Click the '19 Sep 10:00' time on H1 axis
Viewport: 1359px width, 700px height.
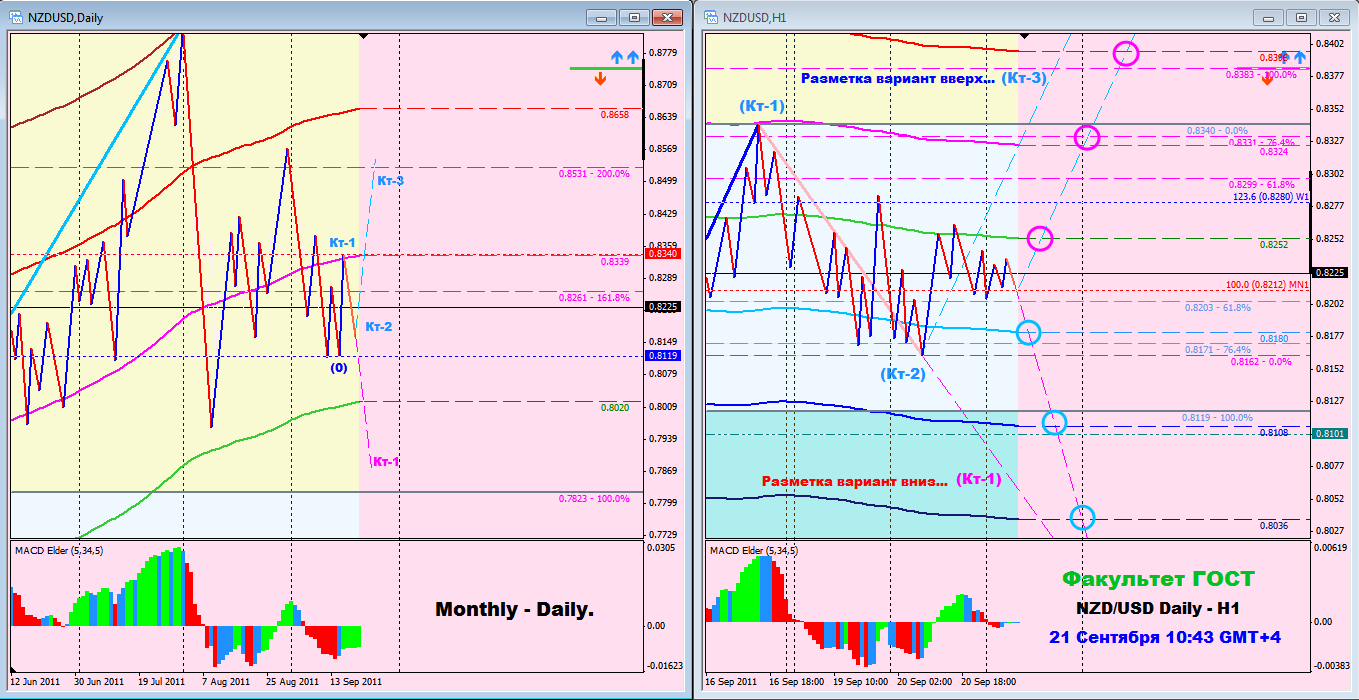click(860, 681)
